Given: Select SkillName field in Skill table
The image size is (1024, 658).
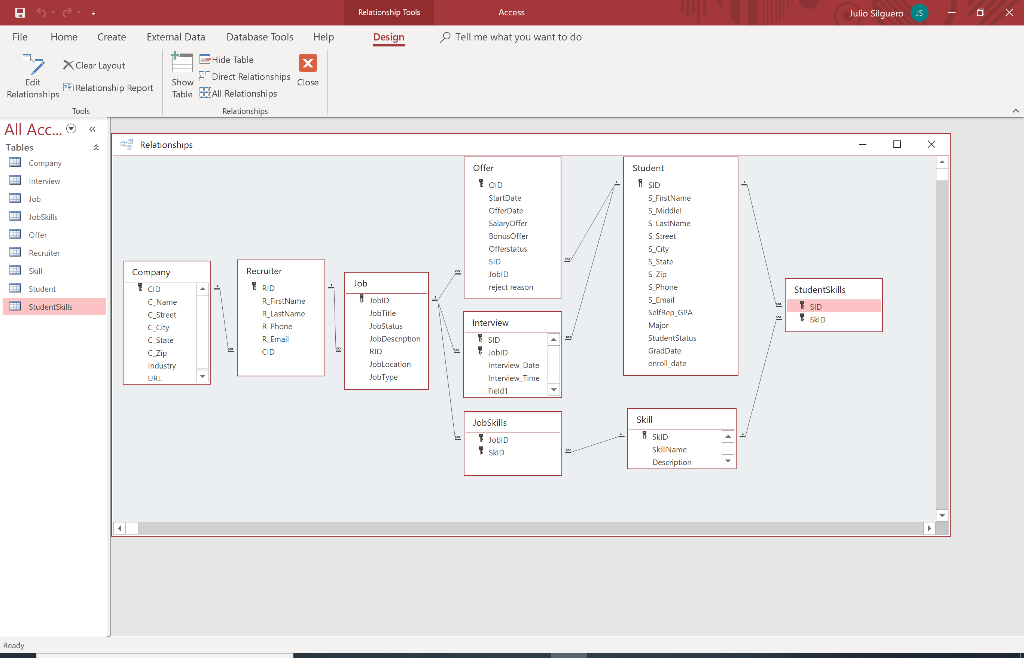Looking at the screenshot, I should click(x=669, y=450).
